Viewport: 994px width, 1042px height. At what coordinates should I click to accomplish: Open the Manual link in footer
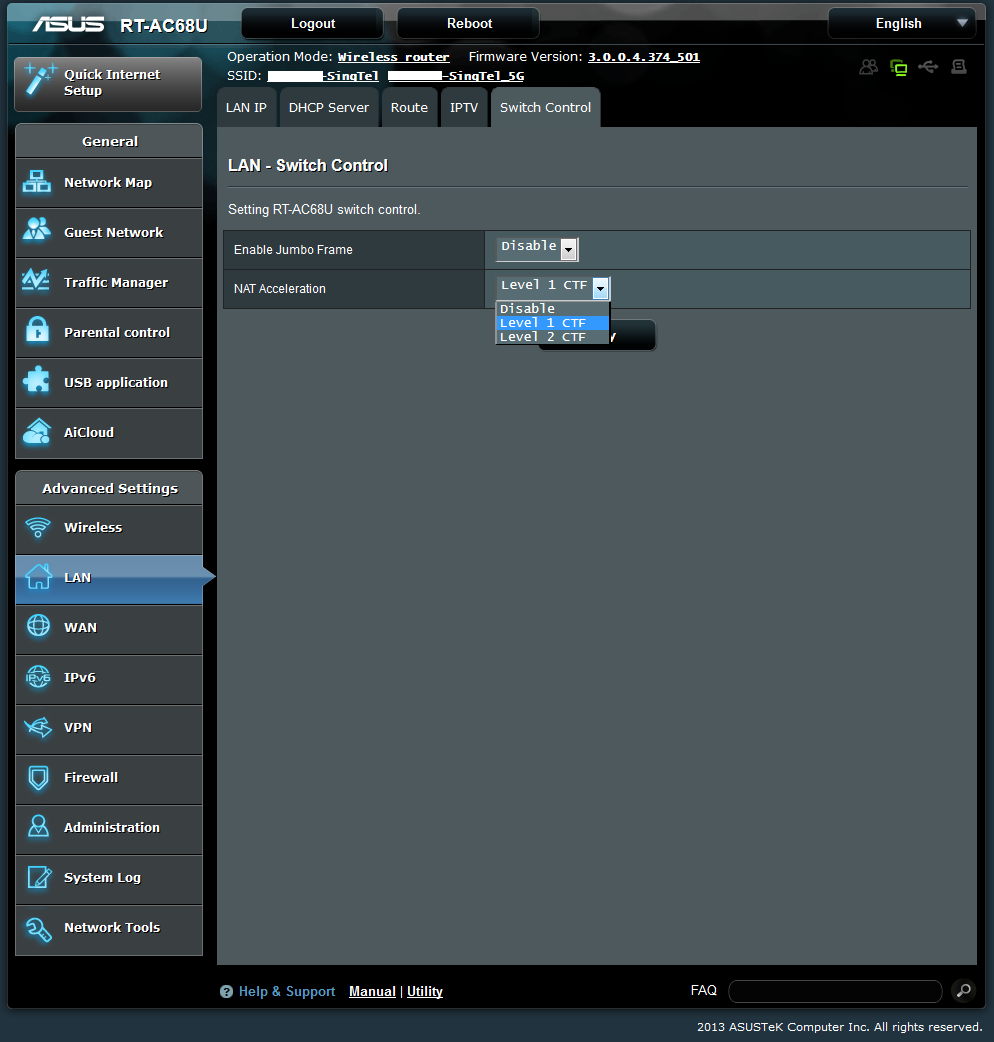(x=372, y=991)
